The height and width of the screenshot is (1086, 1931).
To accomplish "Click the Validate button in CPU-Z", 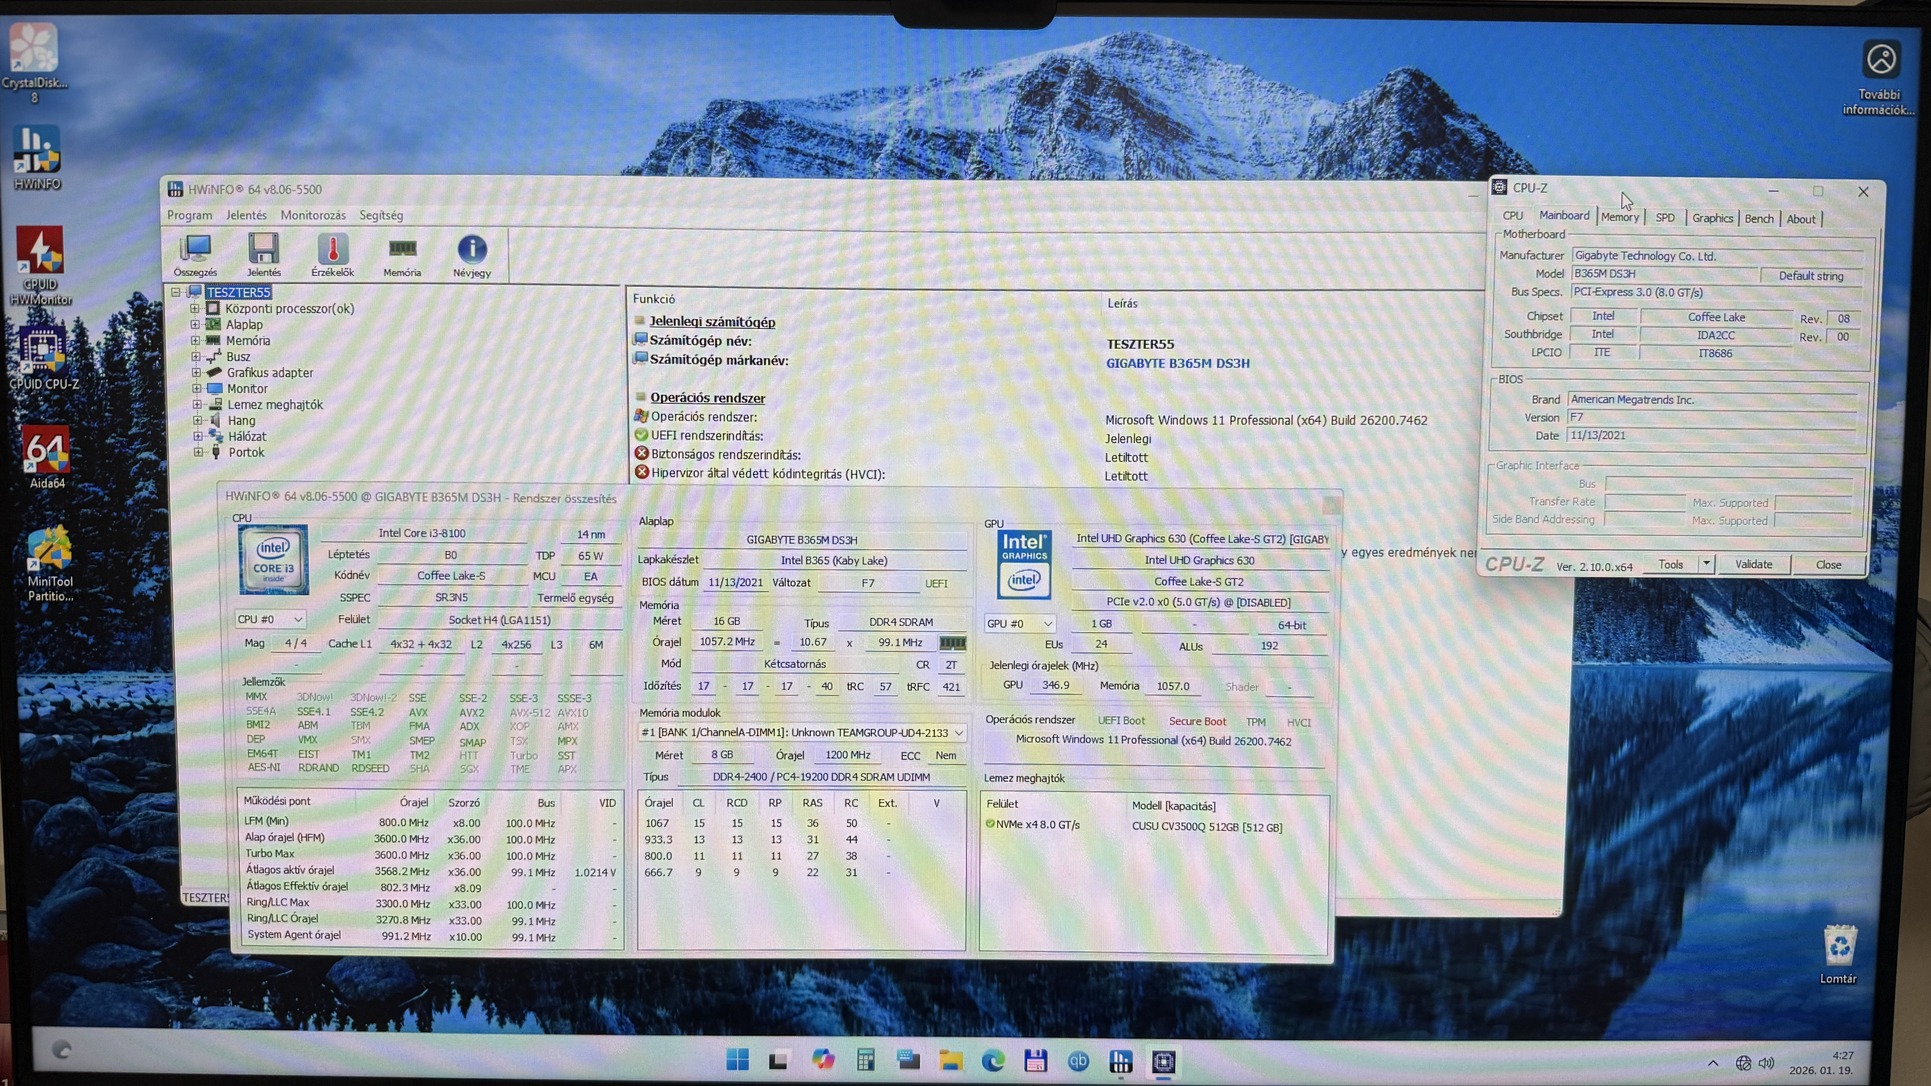I will click(1753, 565).
